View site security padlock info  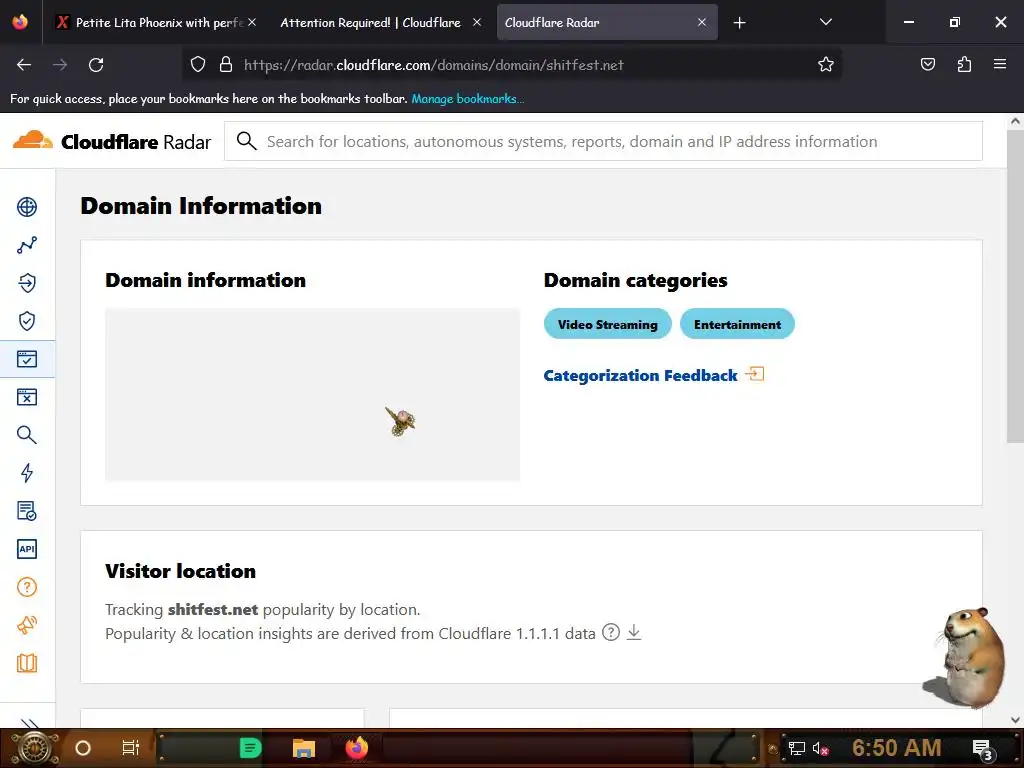(x=226, y=64)
